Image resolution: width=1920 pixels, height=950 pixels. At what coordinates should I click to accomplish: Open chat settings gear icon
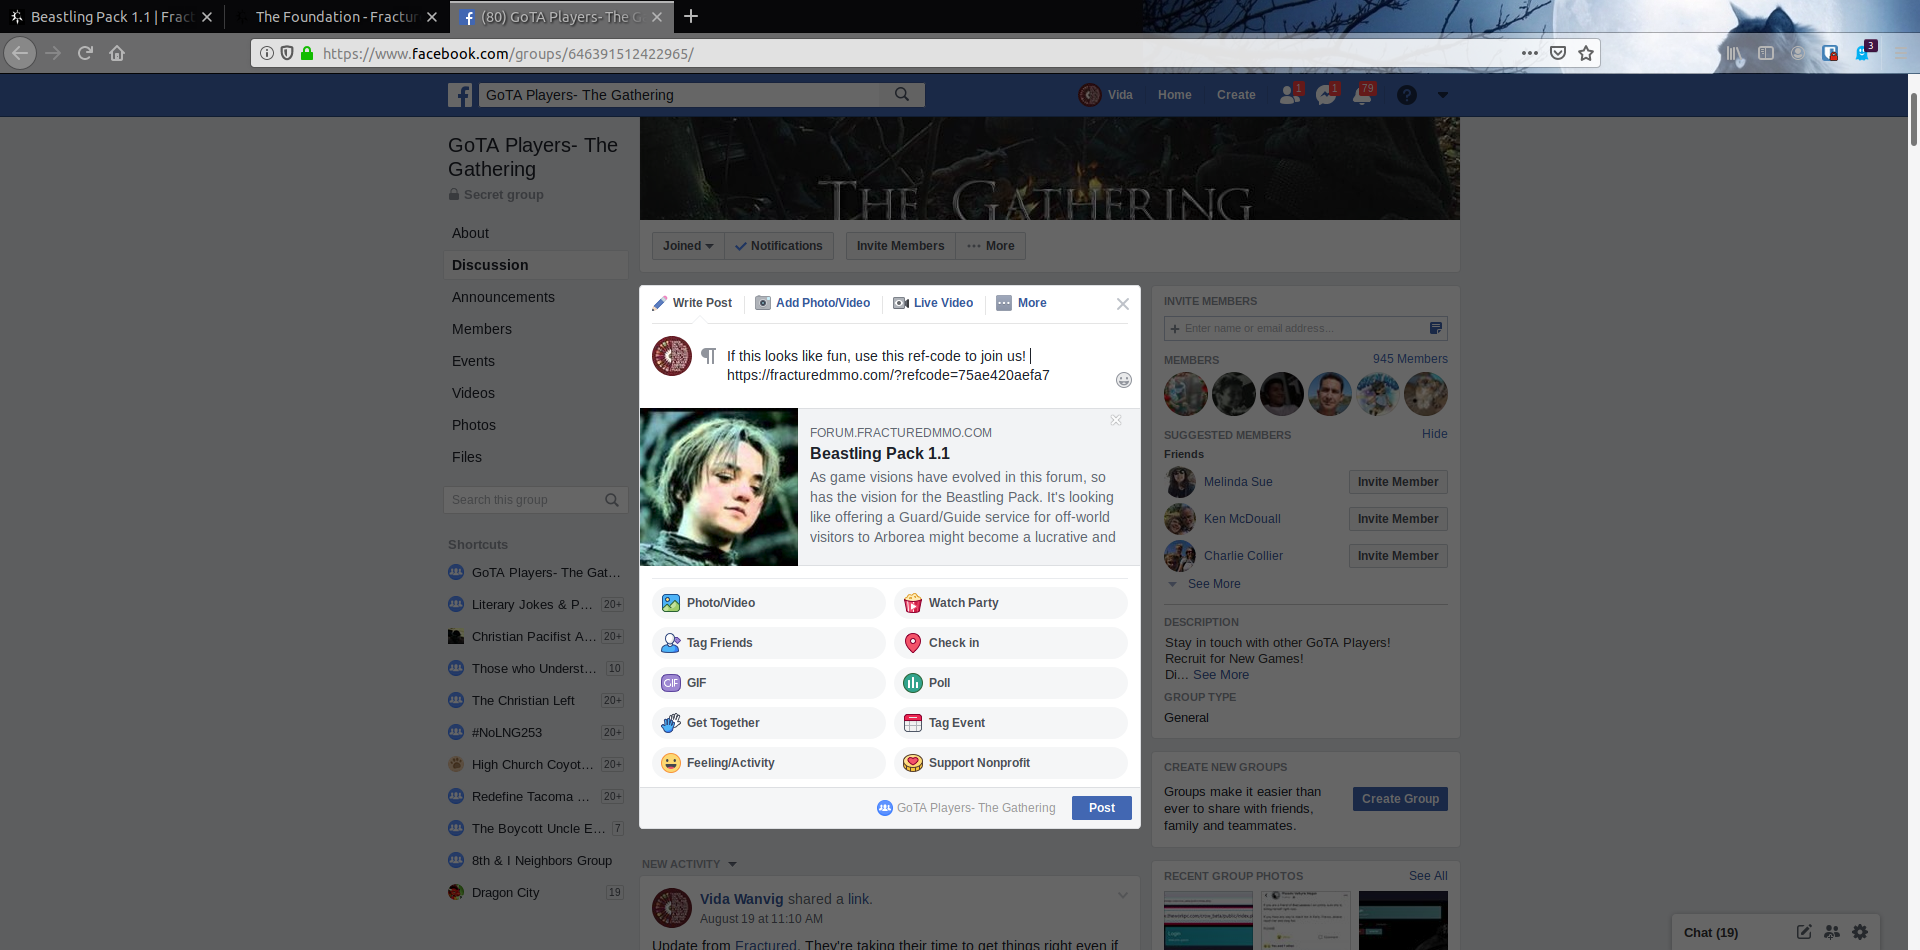(x=1860, y=932)
